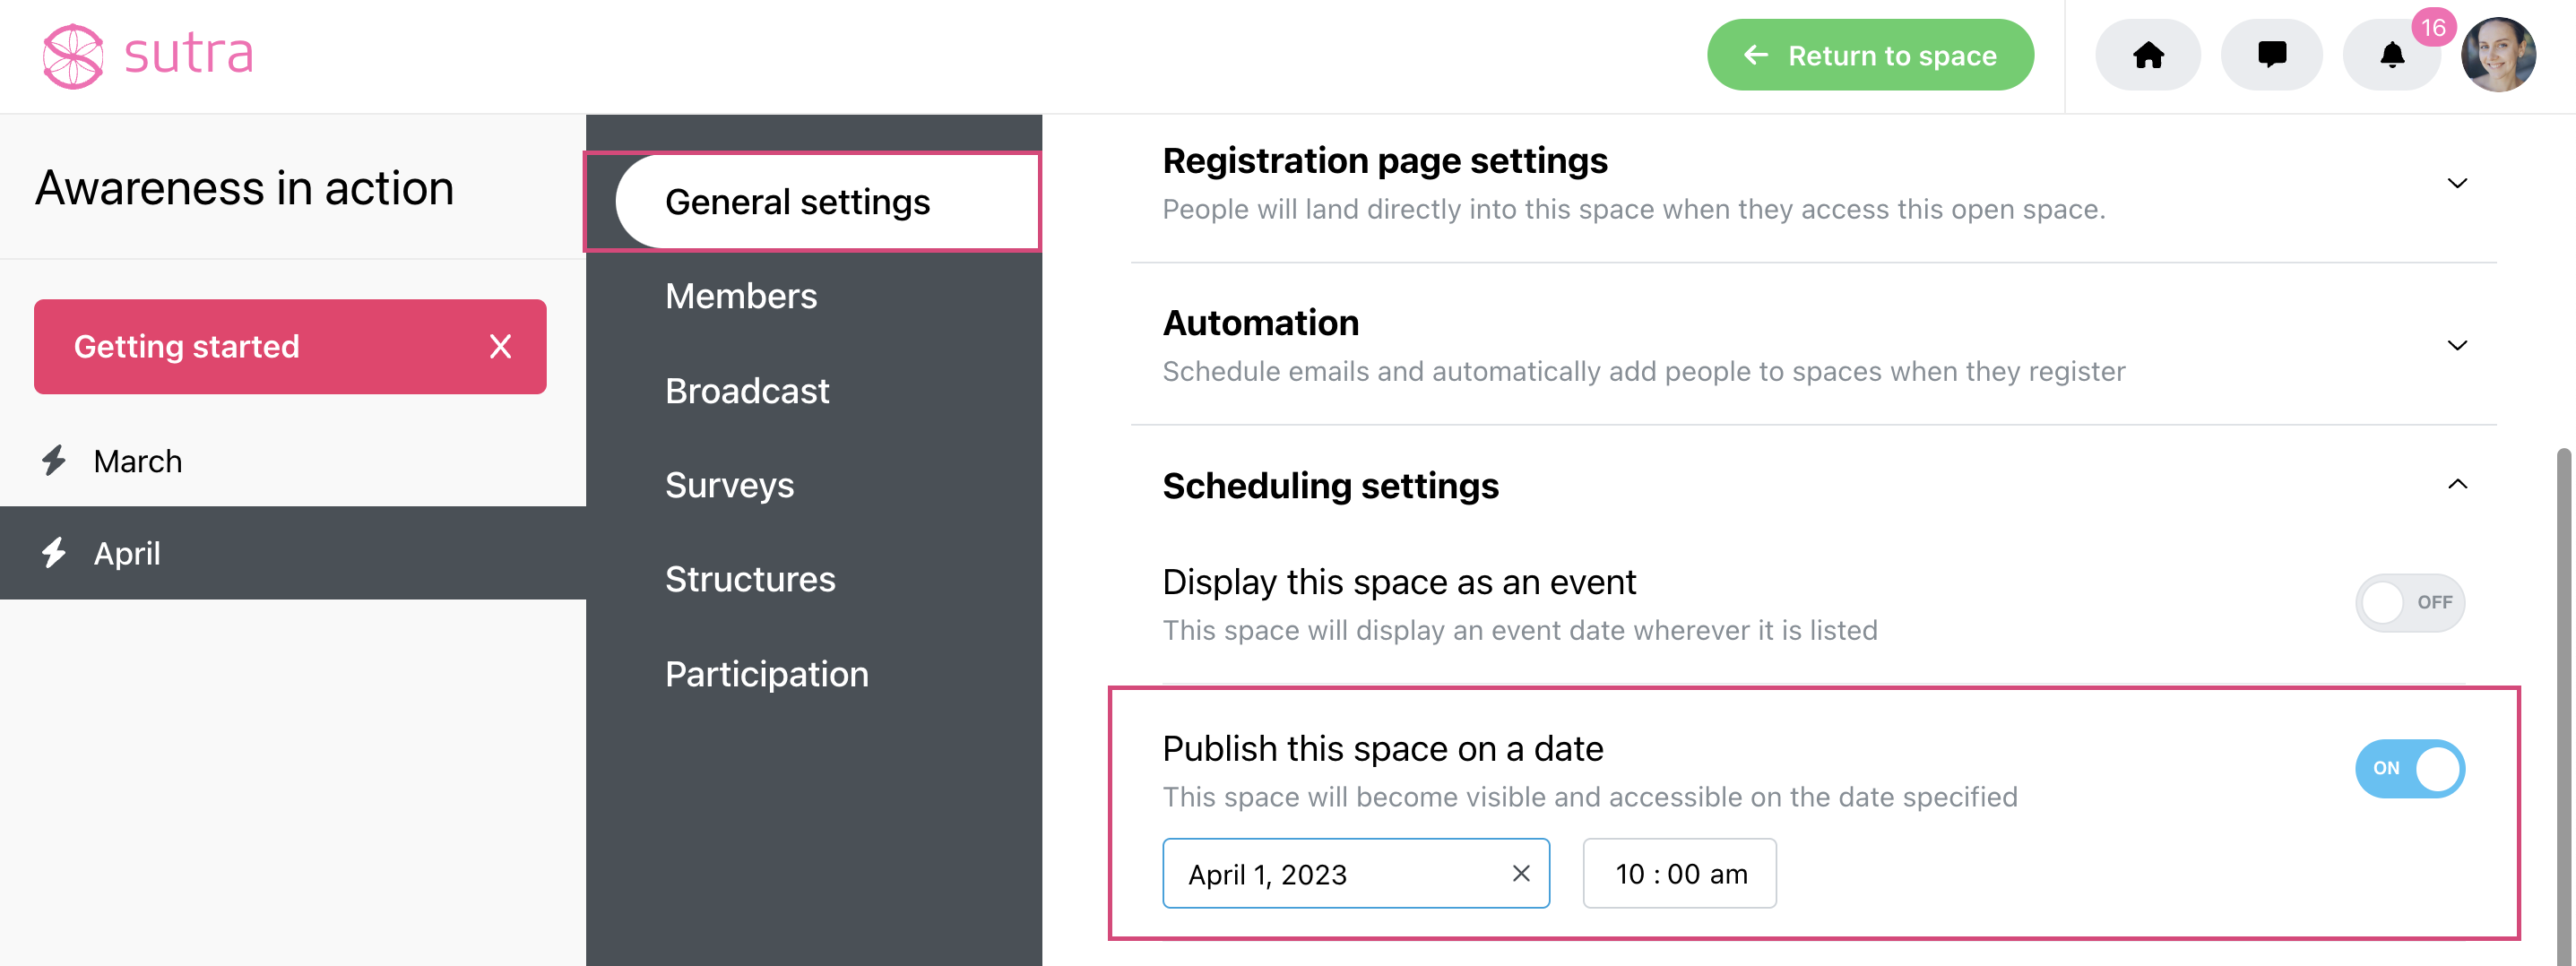Screen dimensions: 2576x966
Task: Open the user profile avatar
Action: click(2497, 55)
